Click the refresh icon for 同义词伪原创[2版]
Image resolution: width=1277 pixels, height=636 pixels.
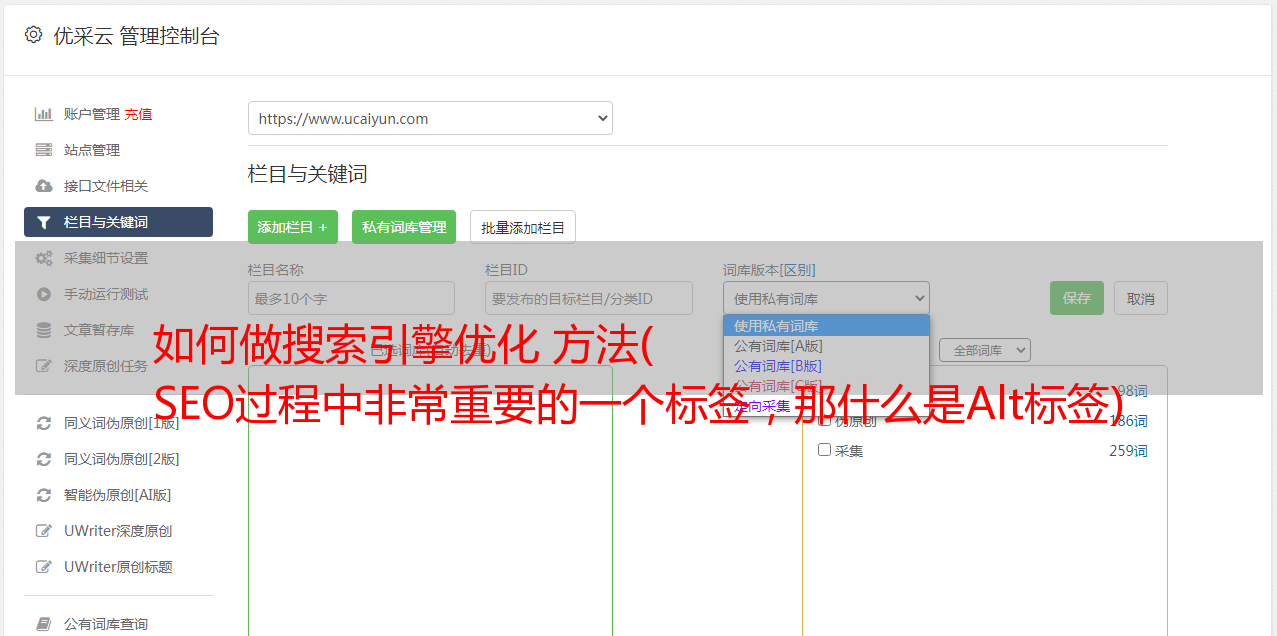point(43,459)
